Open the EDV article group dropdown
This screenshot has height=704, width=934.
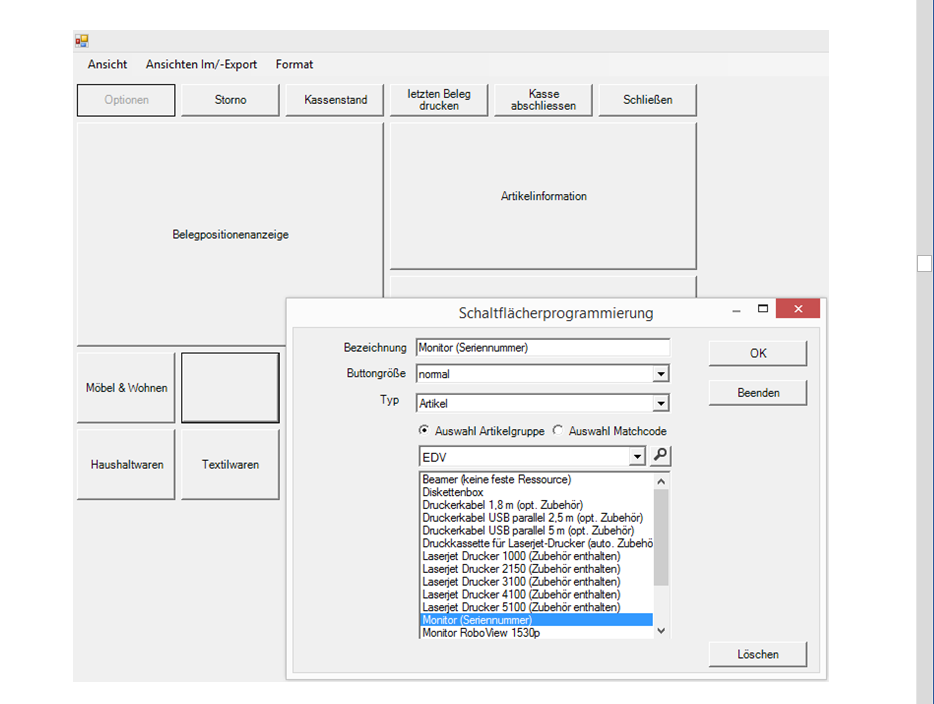[x=638, y=457]
